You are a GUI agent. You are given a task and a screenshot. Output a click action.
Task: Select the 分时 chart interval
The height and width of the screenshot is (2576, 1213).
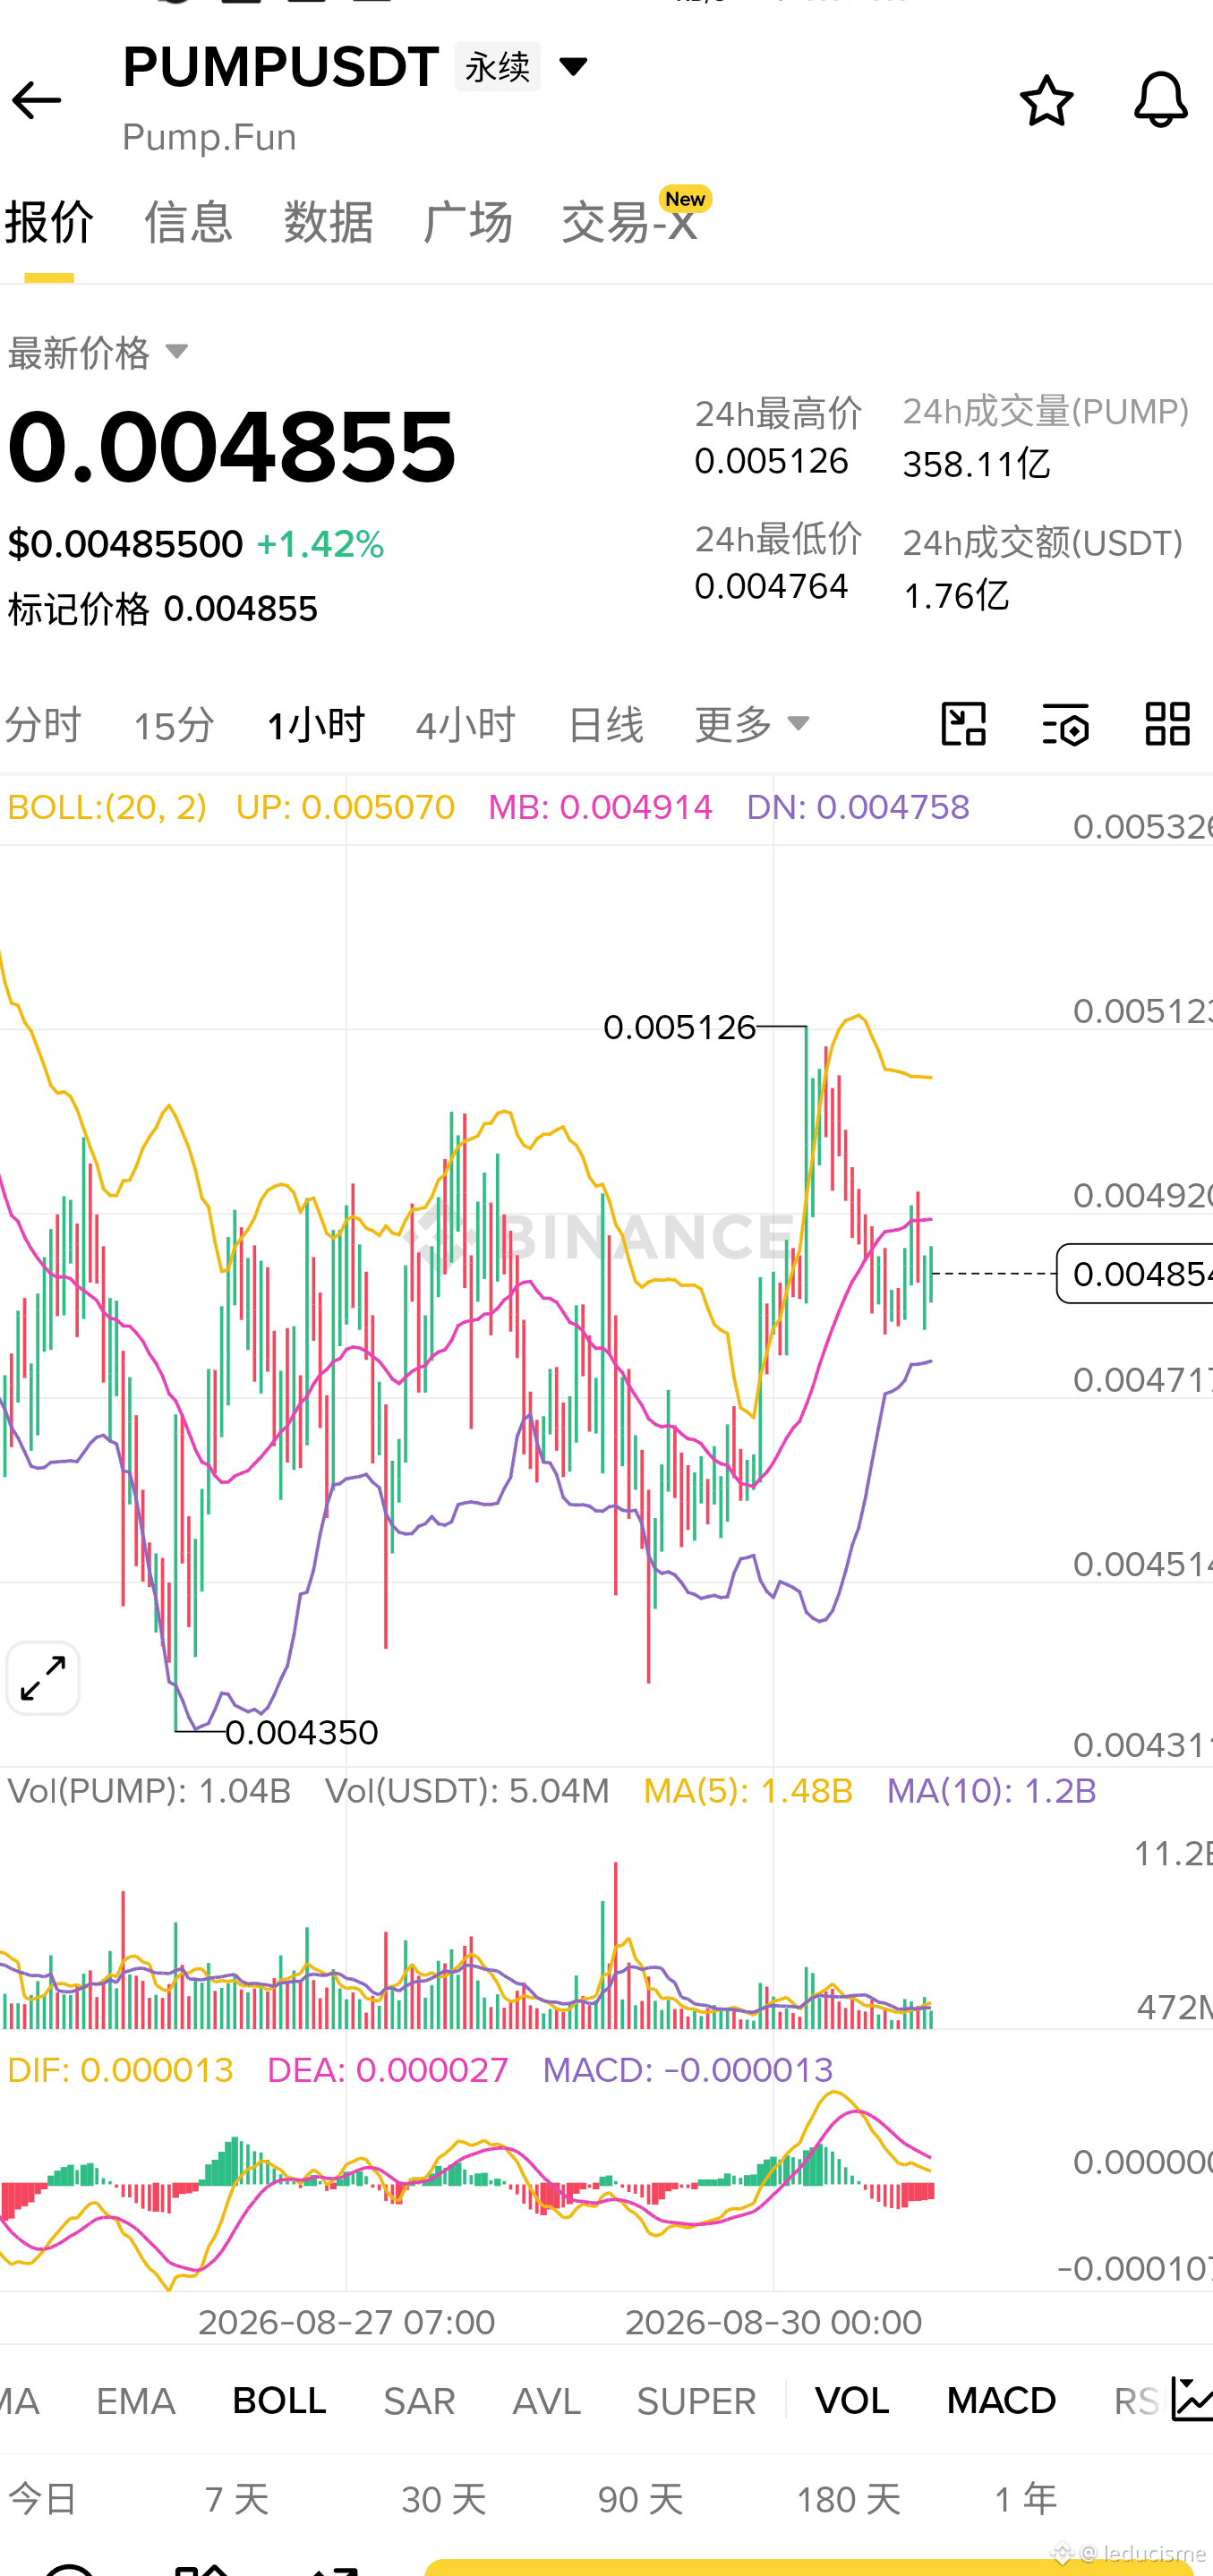pos(42,724)
